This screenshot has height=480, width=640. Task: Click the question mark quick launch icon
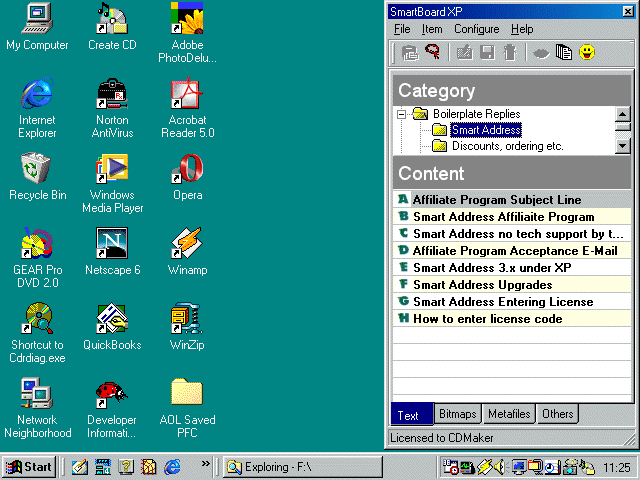click(126, 467)
